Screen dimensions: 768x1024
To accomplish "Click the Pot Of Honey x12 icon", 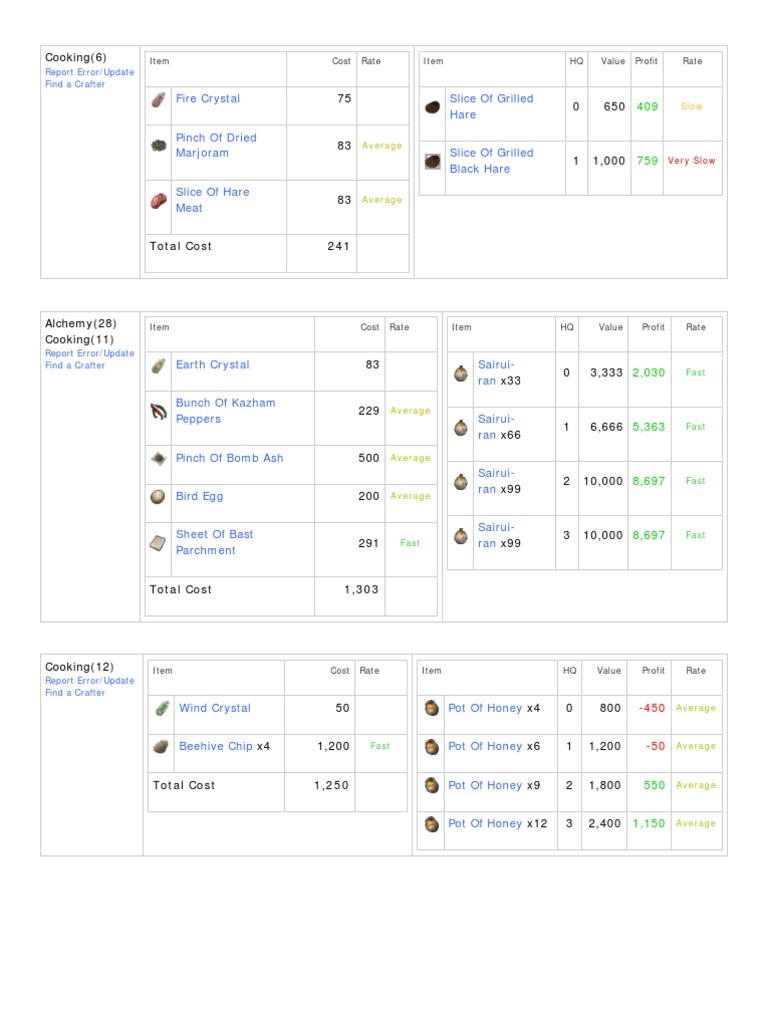I will pos(431,824).
